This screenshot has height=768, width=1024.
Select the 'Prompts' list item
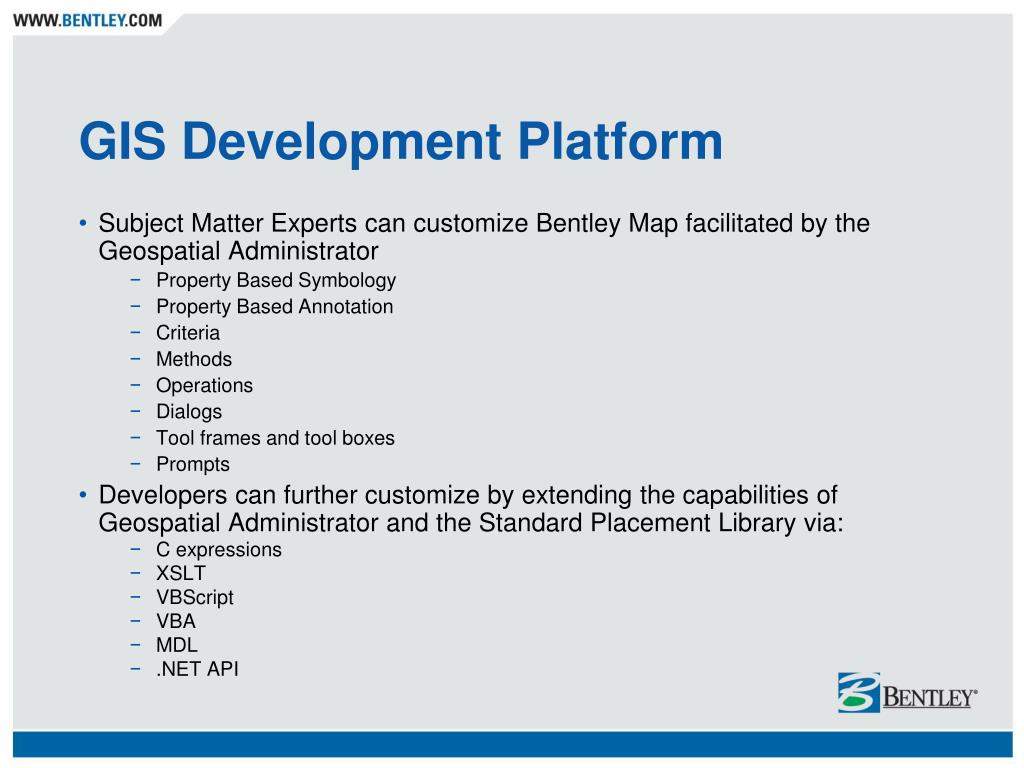[193, 464]
